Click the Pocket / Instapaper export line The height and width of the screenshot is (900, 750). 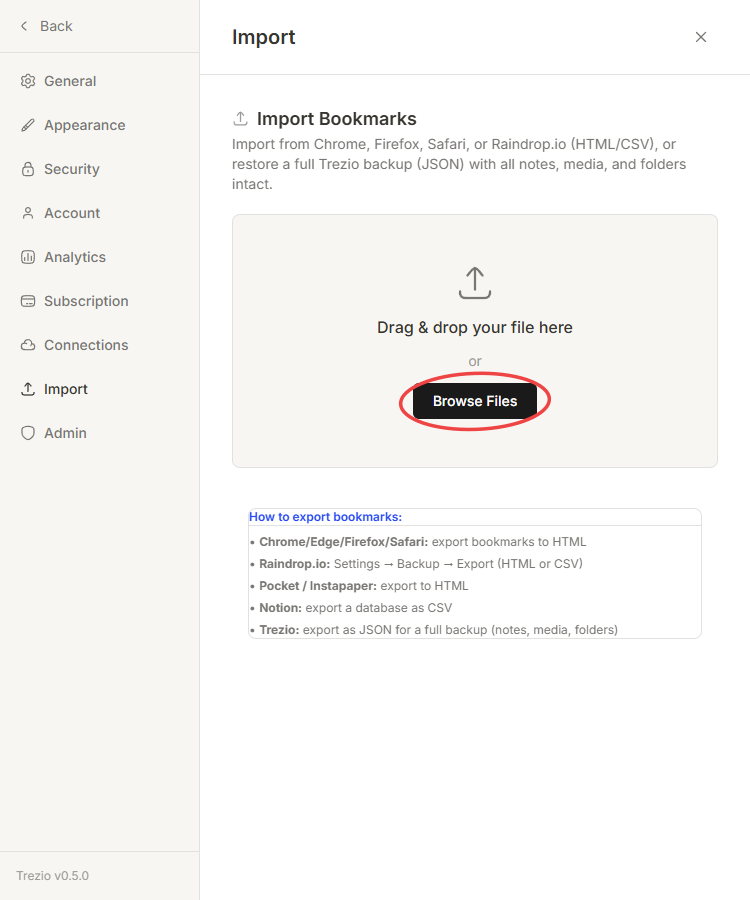[x=359, y=585]
